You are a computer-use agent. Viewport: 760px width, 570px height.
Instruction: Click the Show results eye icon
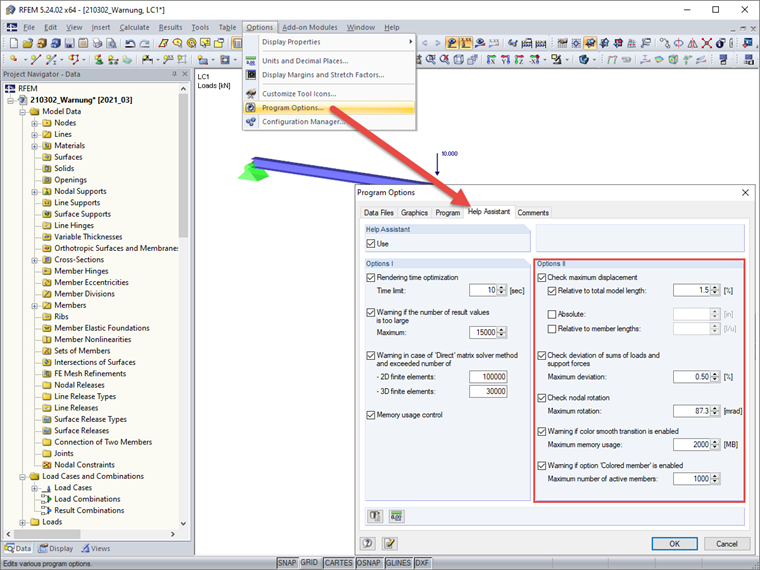[x=480, y=44]
